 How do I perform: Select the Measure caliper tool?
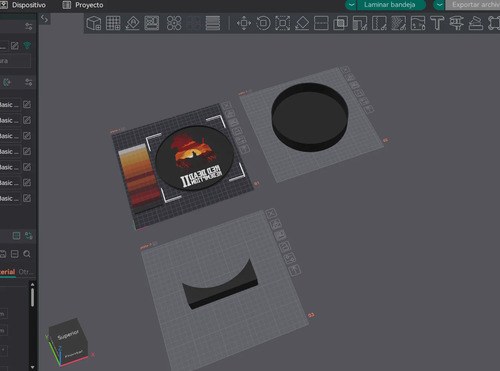click(456, 23)
